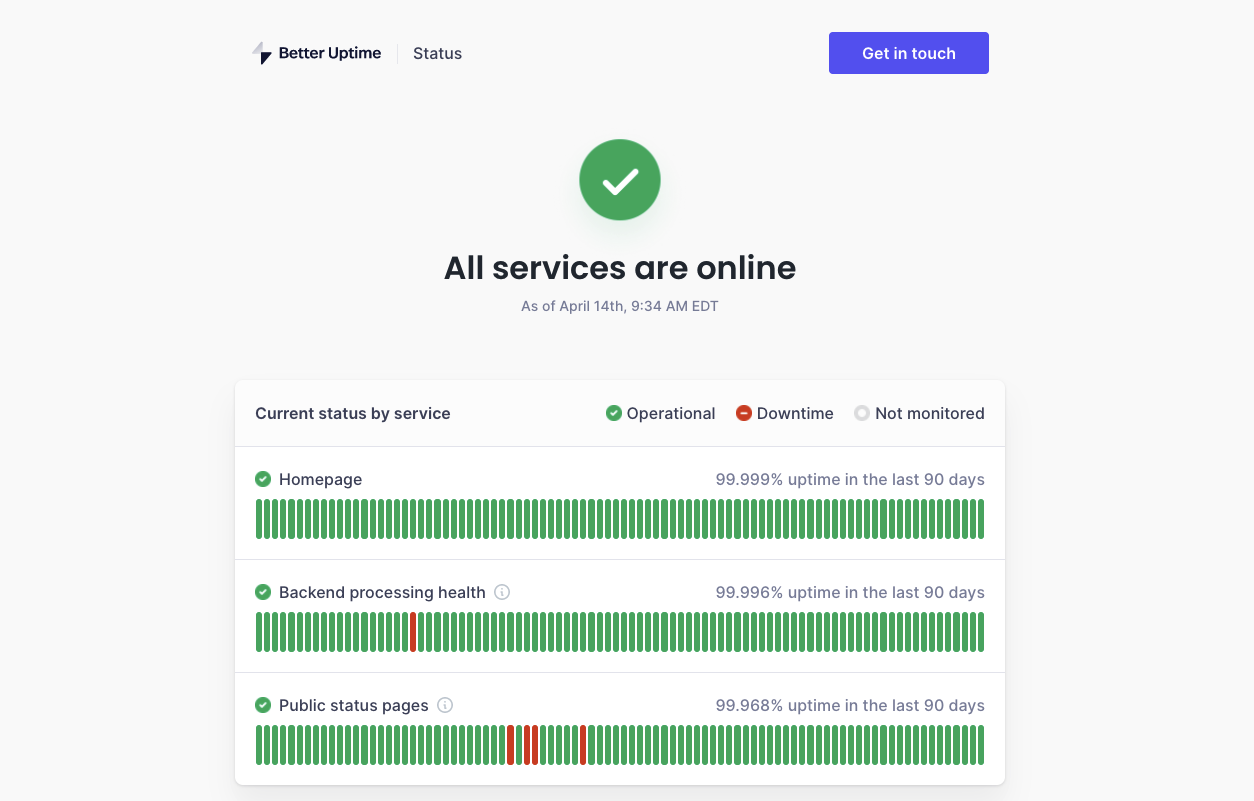The height and width of the screenshot is (801, 1254).
Task: Switch to the Status section in the header
Action: (x=437, y=53)
